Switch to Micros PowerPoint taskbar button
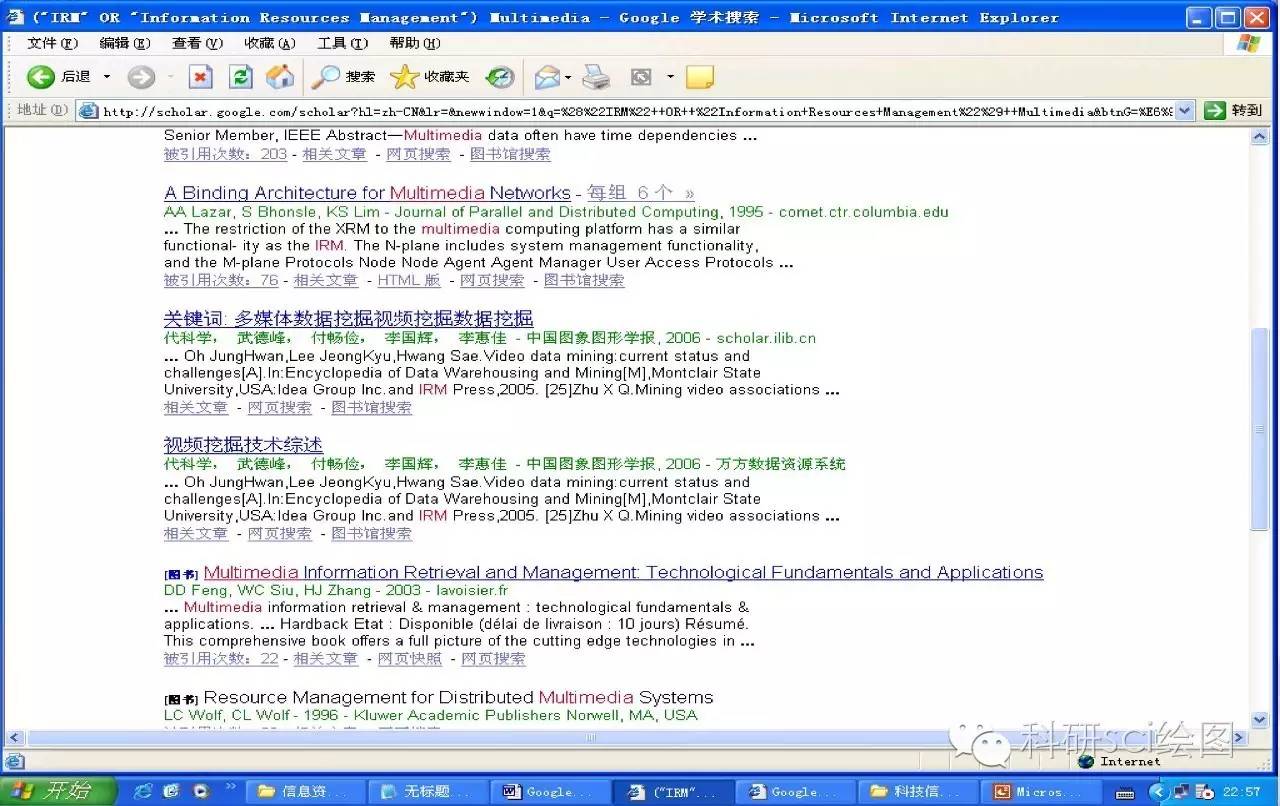 (x=1041, y=791)
